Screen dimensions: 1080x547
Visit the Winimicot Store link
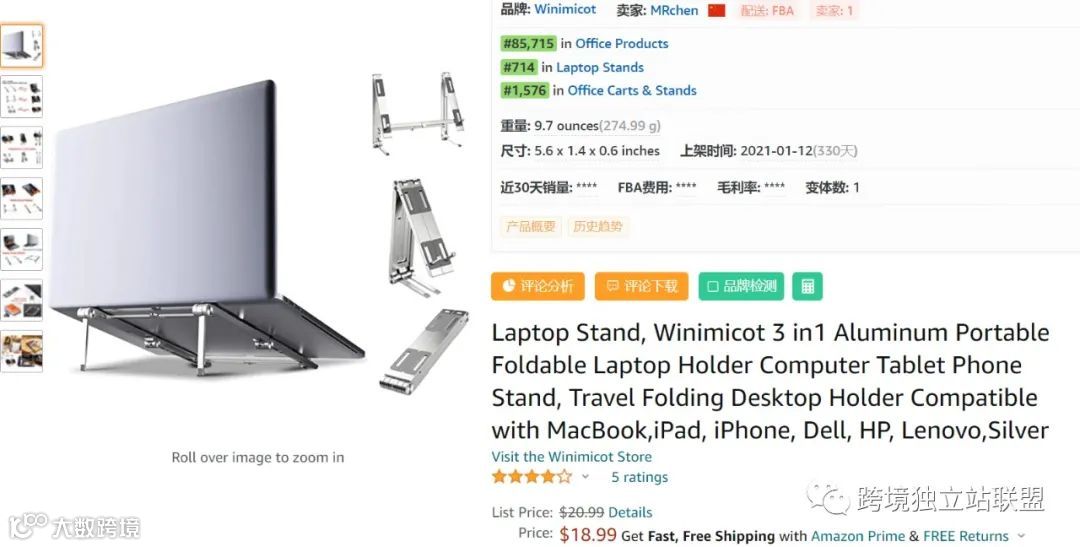point(572,457)
